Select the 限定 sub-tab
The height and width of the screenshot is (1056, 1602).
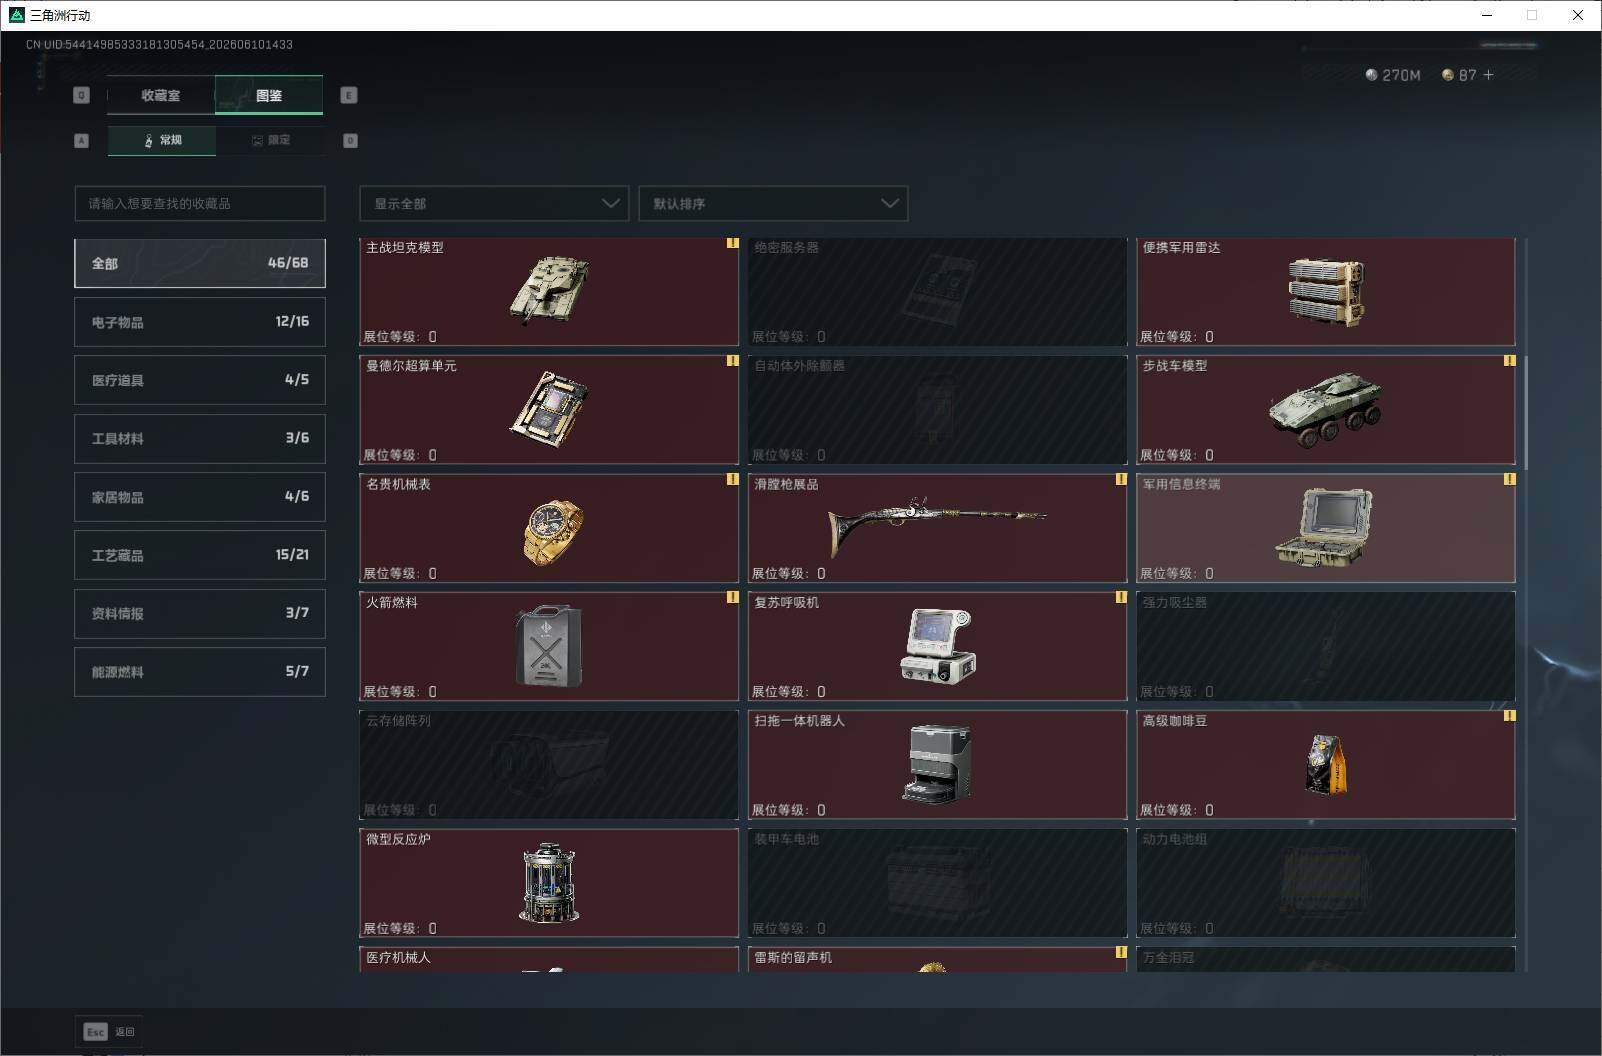coord(270,140)
